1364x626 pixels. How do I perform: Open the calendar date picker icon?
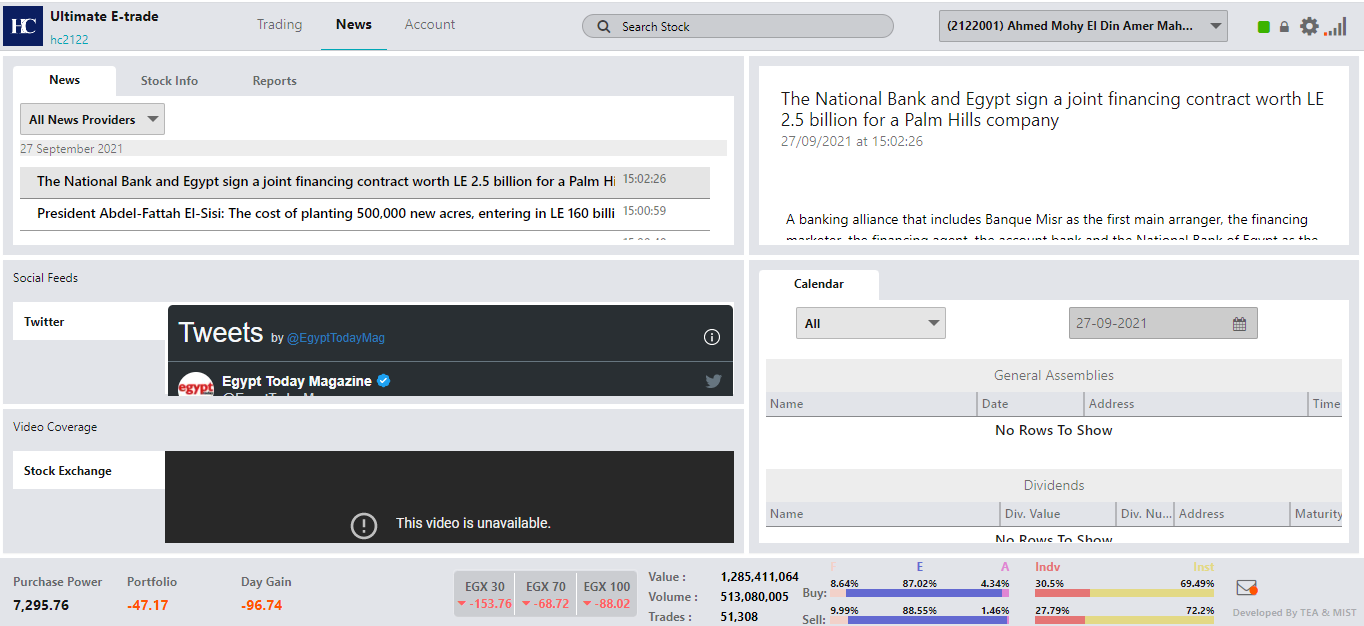click(1240, 324)
